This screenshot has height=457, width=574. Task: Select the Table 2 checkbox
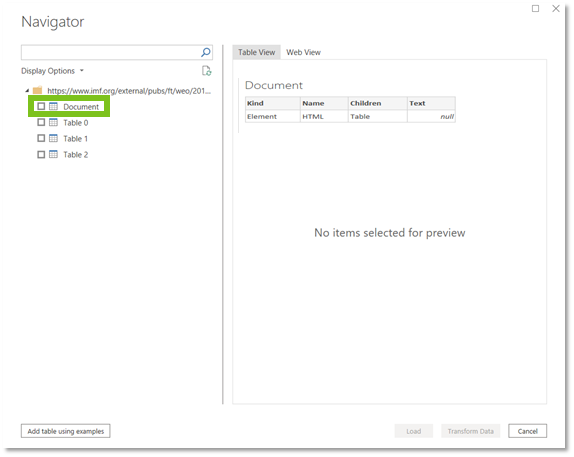click(x=41, y=154)
